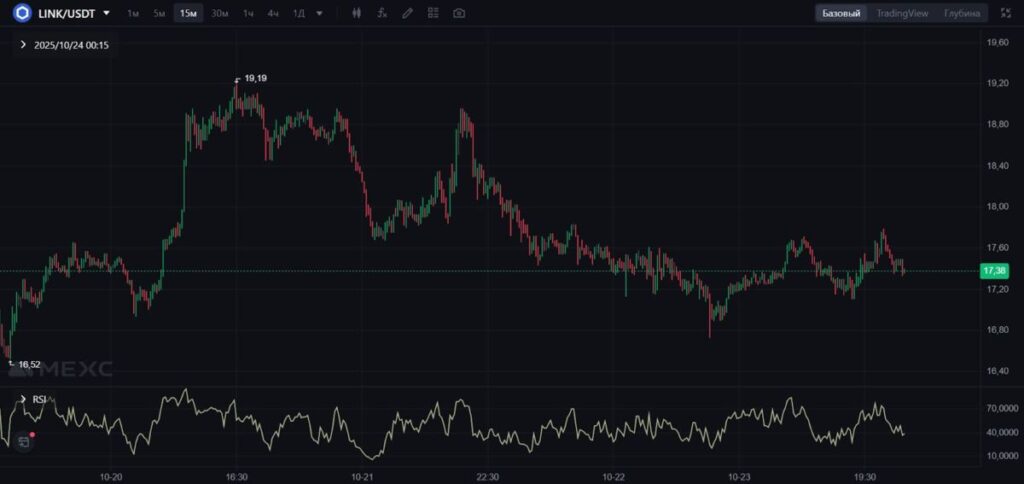Viewport: 1024px width, 484px height.
Task: Expand the 2025/10/24 candle info legend
Action: tap(23, 45)
